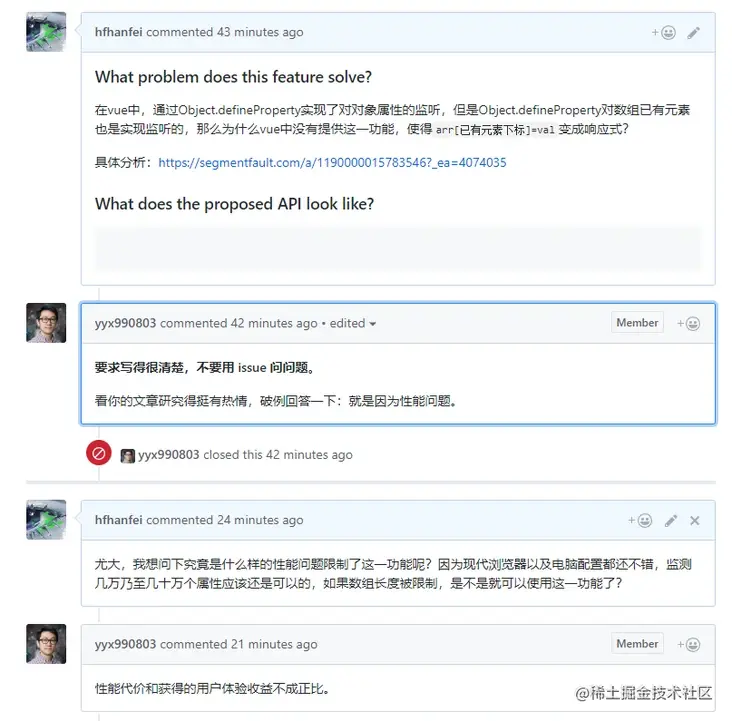Add reaction to hfhanfei's 24 minutes ago comment

coord(640,520)
